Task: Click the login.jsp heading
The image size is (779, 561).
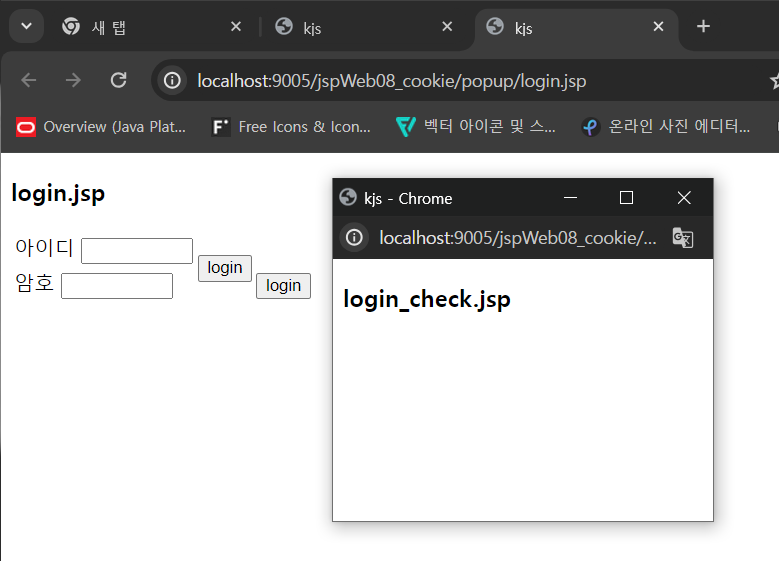Action: pos(58,194)
